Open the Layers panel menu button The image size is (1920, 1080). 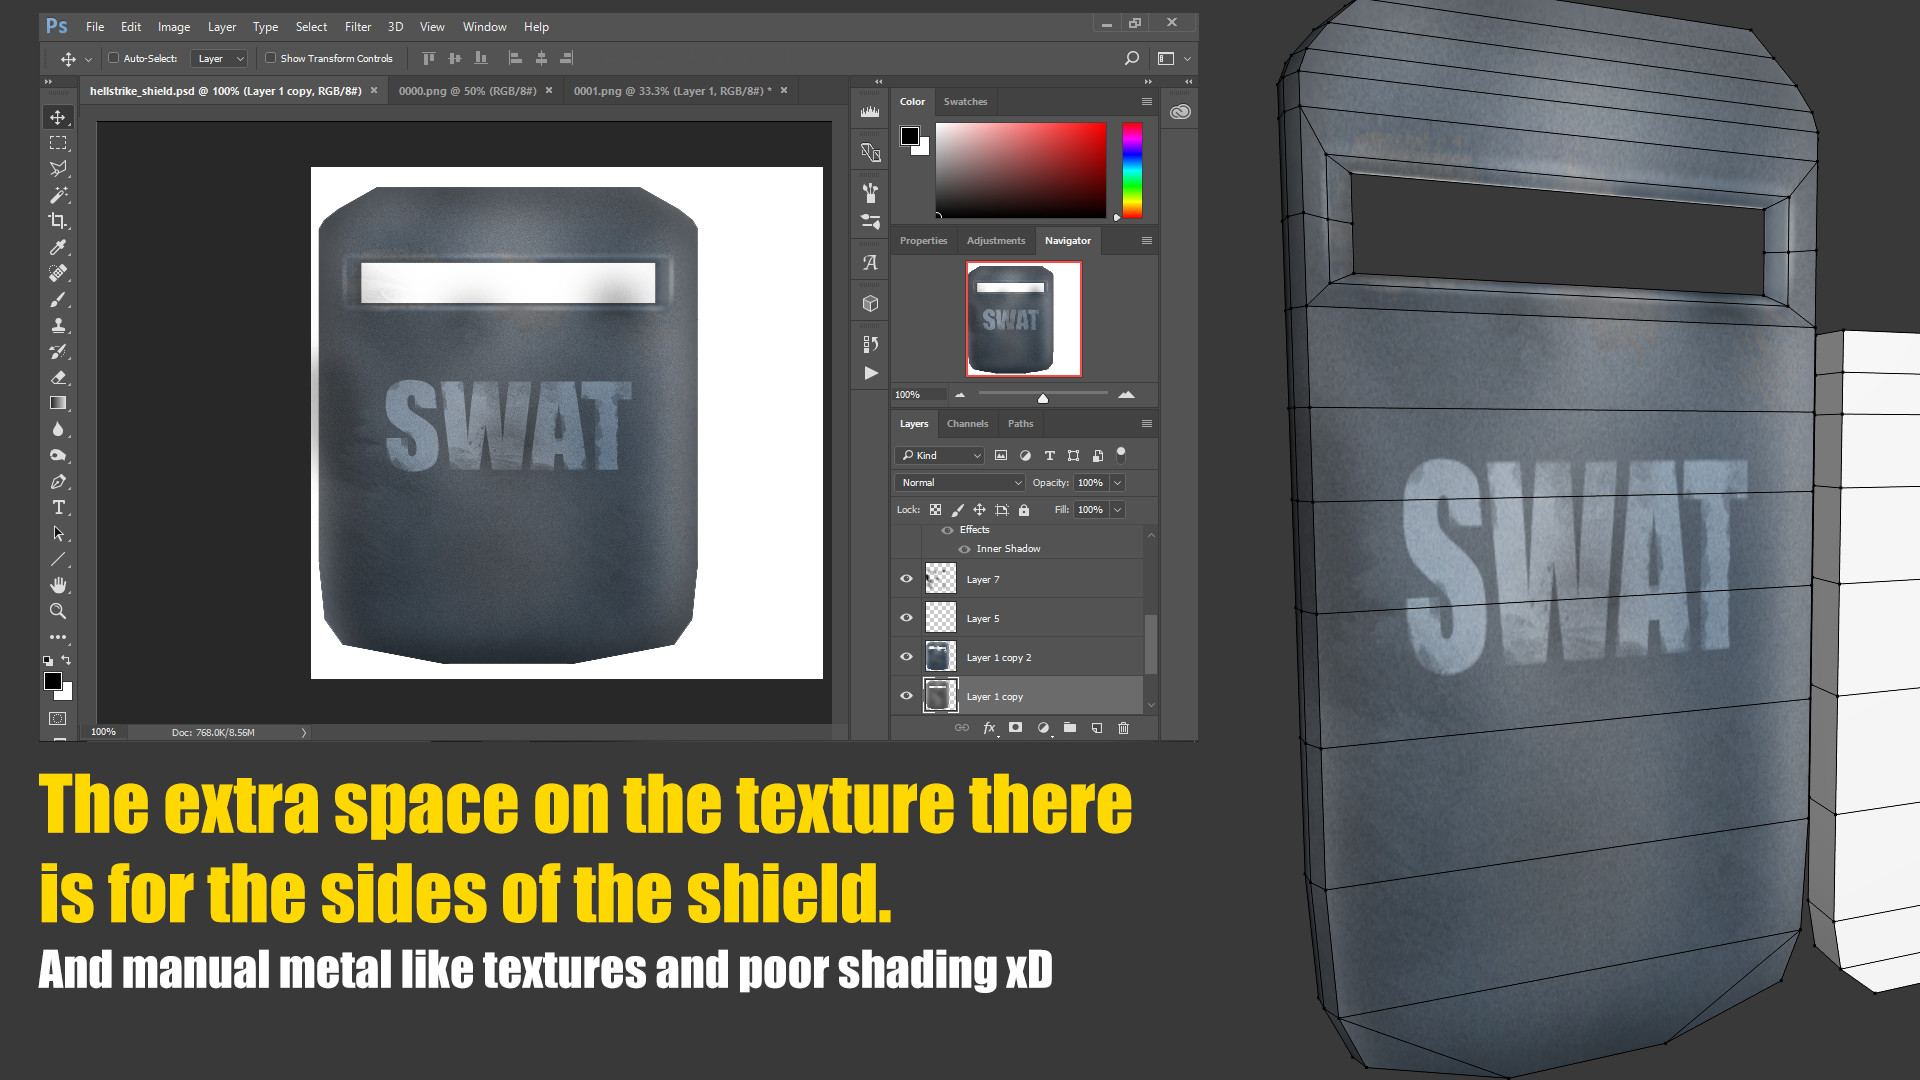click(1146, 423)
